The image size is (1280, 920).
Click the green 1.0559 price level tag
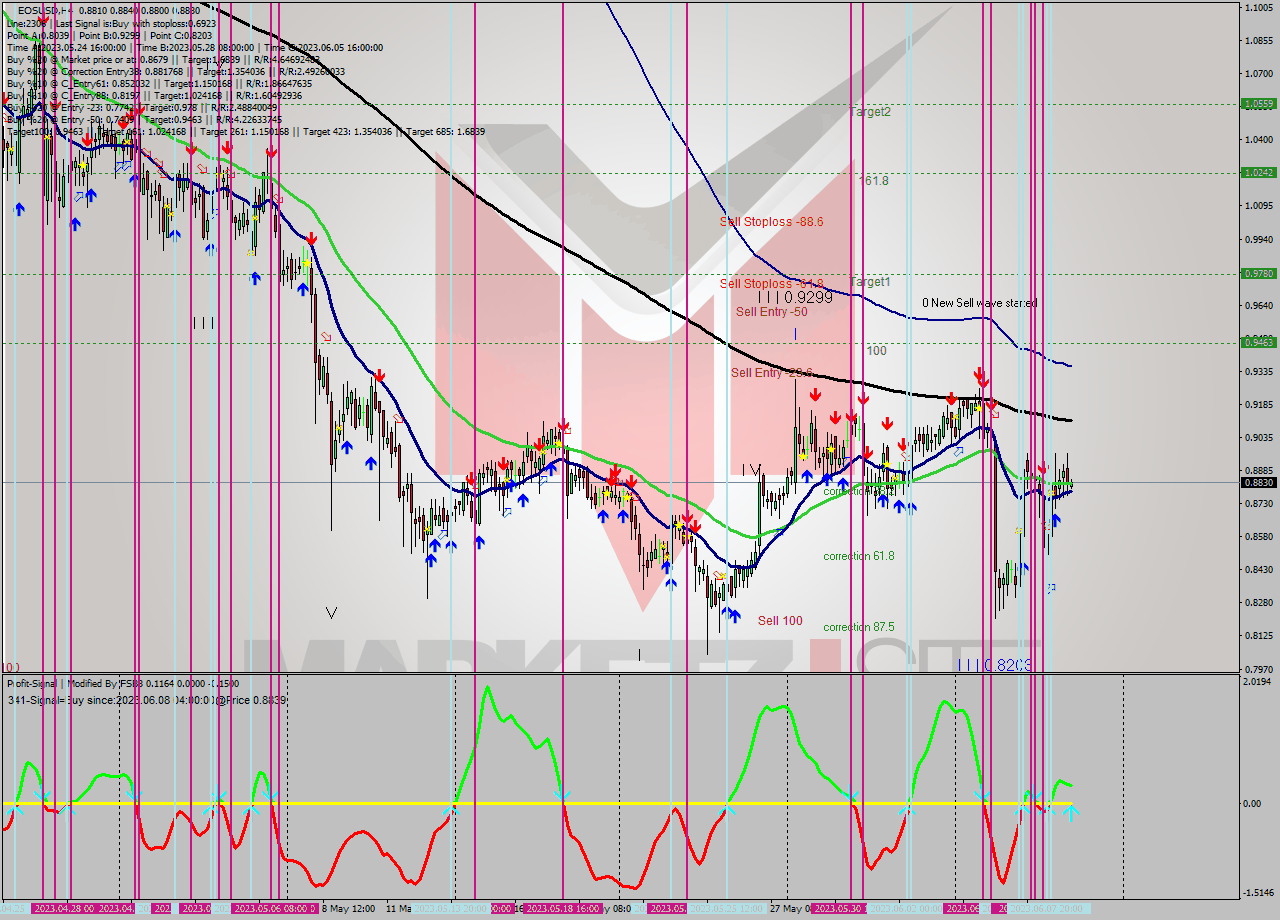1257,103
